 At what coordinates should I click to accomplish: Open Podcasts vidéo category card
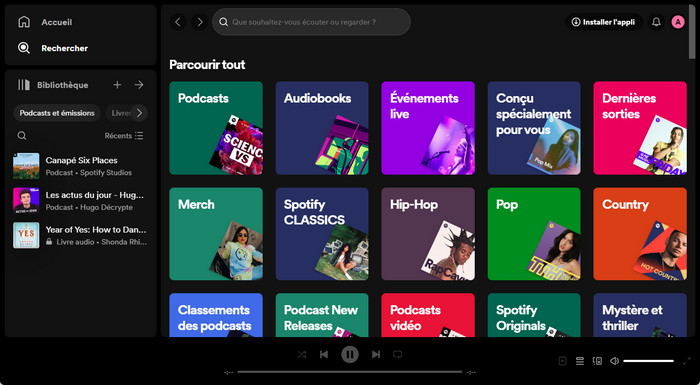(428, 315)
